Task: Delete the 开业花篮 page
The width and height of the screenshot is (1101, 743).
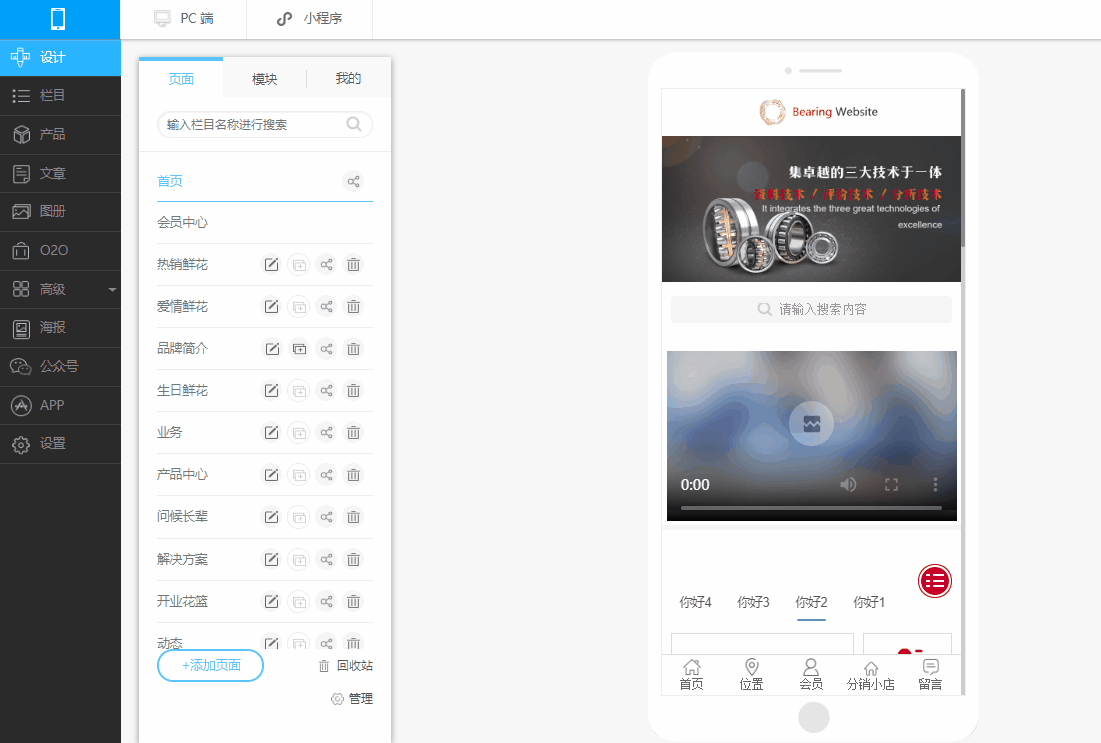Action: coord(353,602)
